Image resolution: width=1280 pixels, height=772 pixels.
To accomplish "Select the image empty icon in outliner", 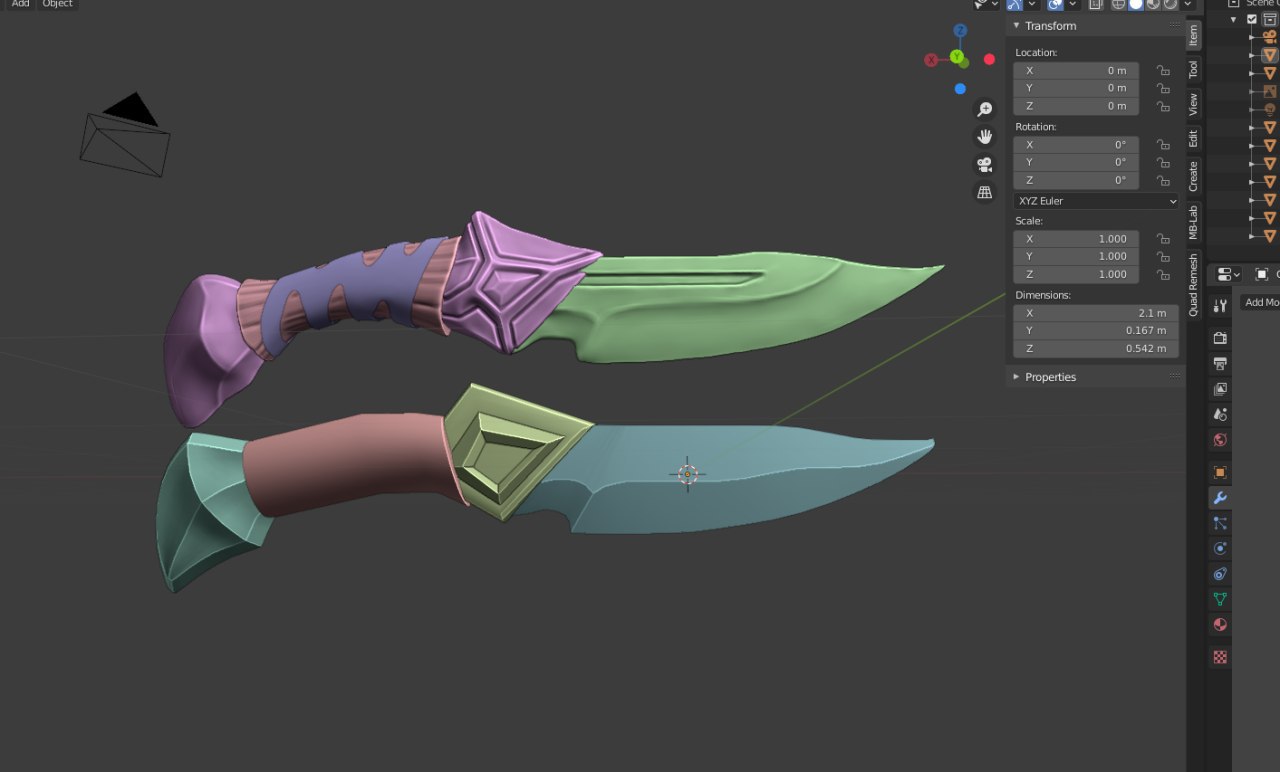I will [x=1270, y=91].
